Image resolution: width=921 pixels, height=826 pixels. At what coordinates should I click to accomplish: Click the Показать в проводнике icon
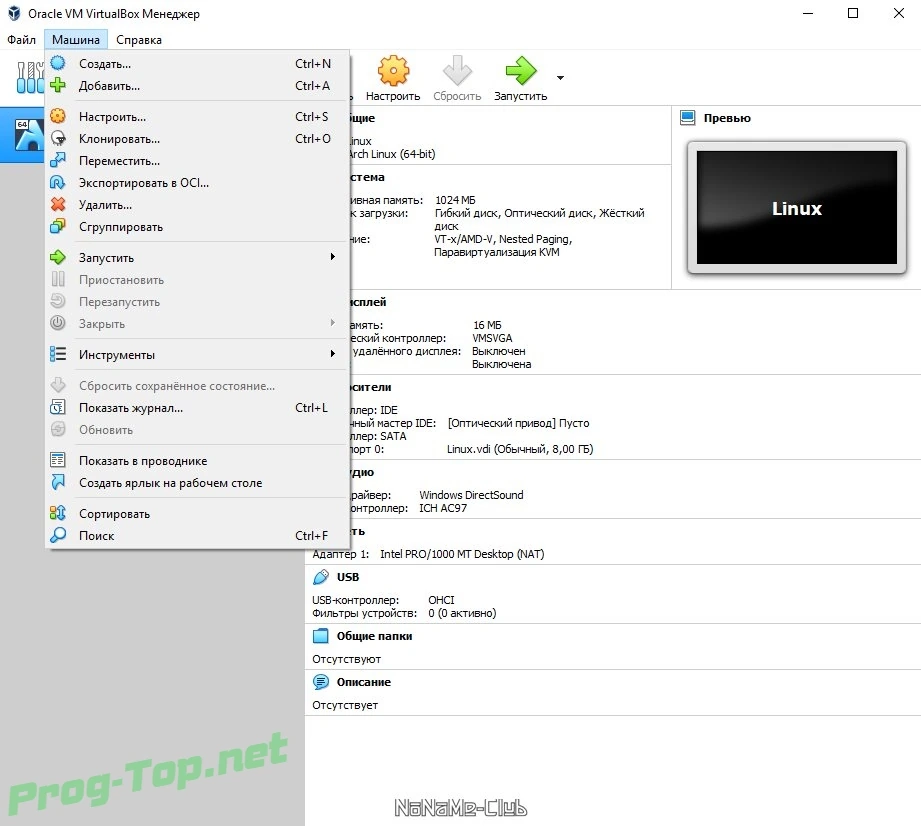pos(58,460)
